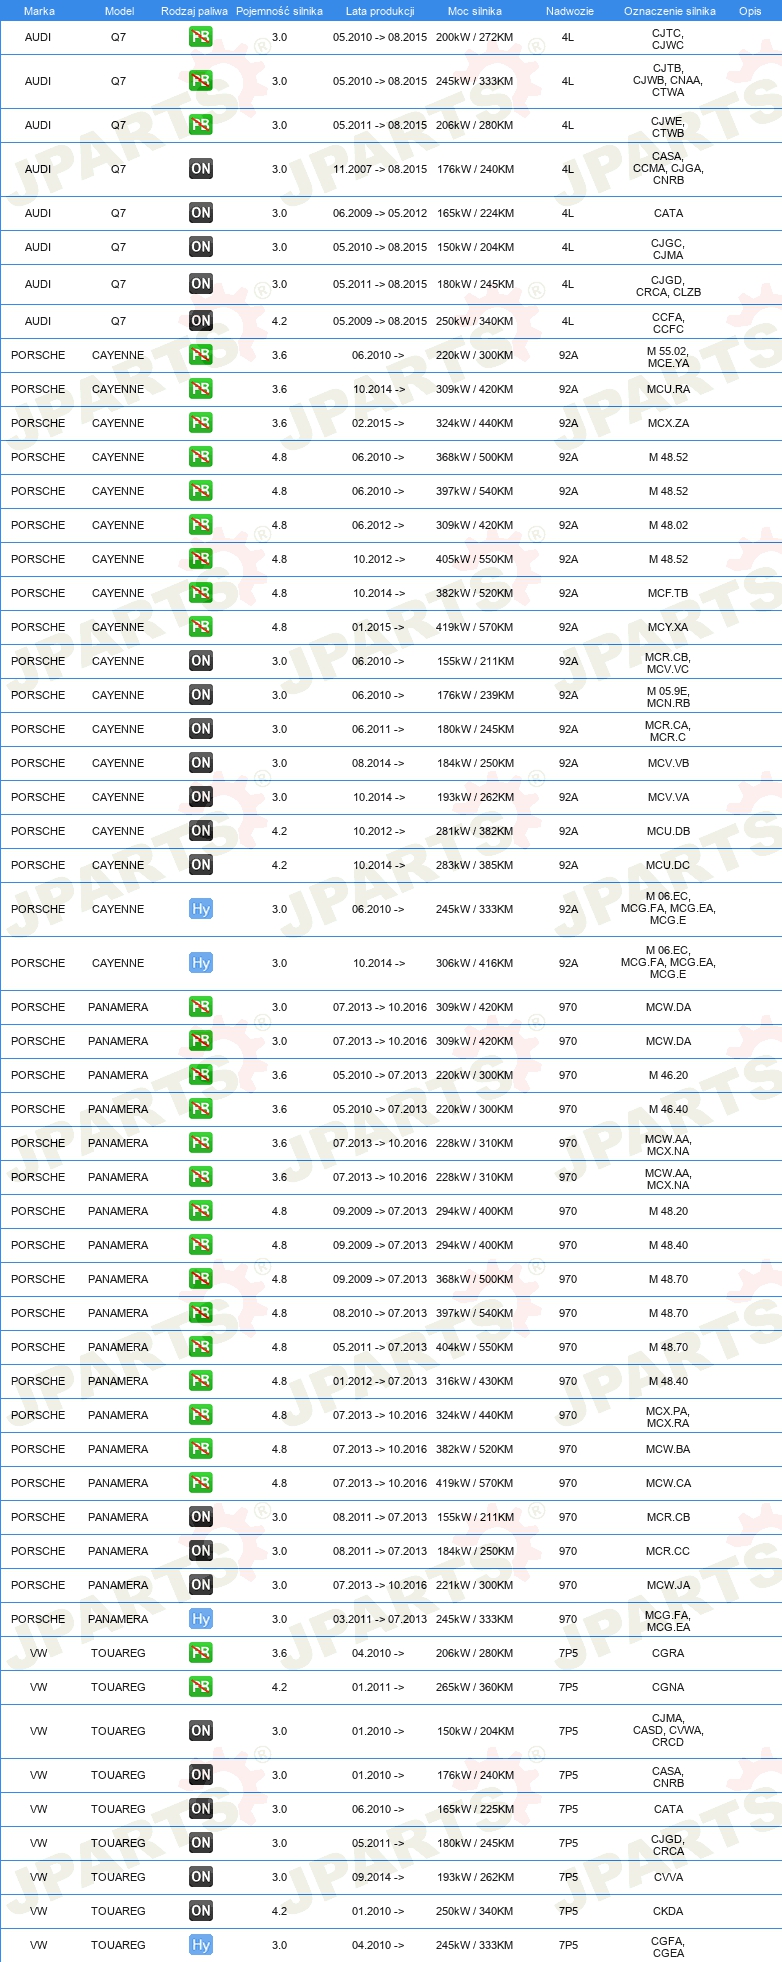782x1962 pixels.
Task: Select power value '200kW / 272KM'
Action: click(475, 37)
